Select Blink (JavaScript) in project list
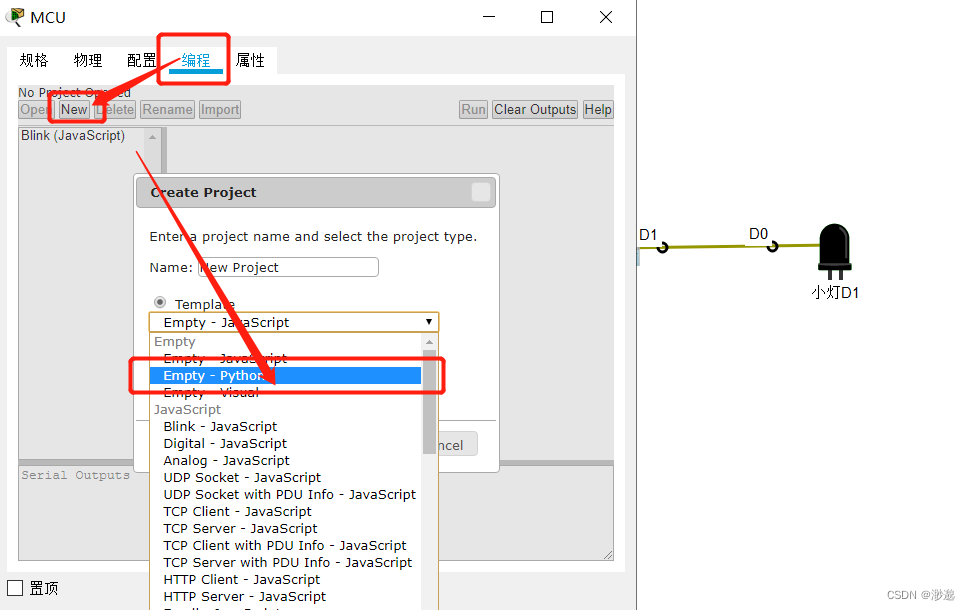The width and height of the screenshot is (970, 610). coord(73,135)
